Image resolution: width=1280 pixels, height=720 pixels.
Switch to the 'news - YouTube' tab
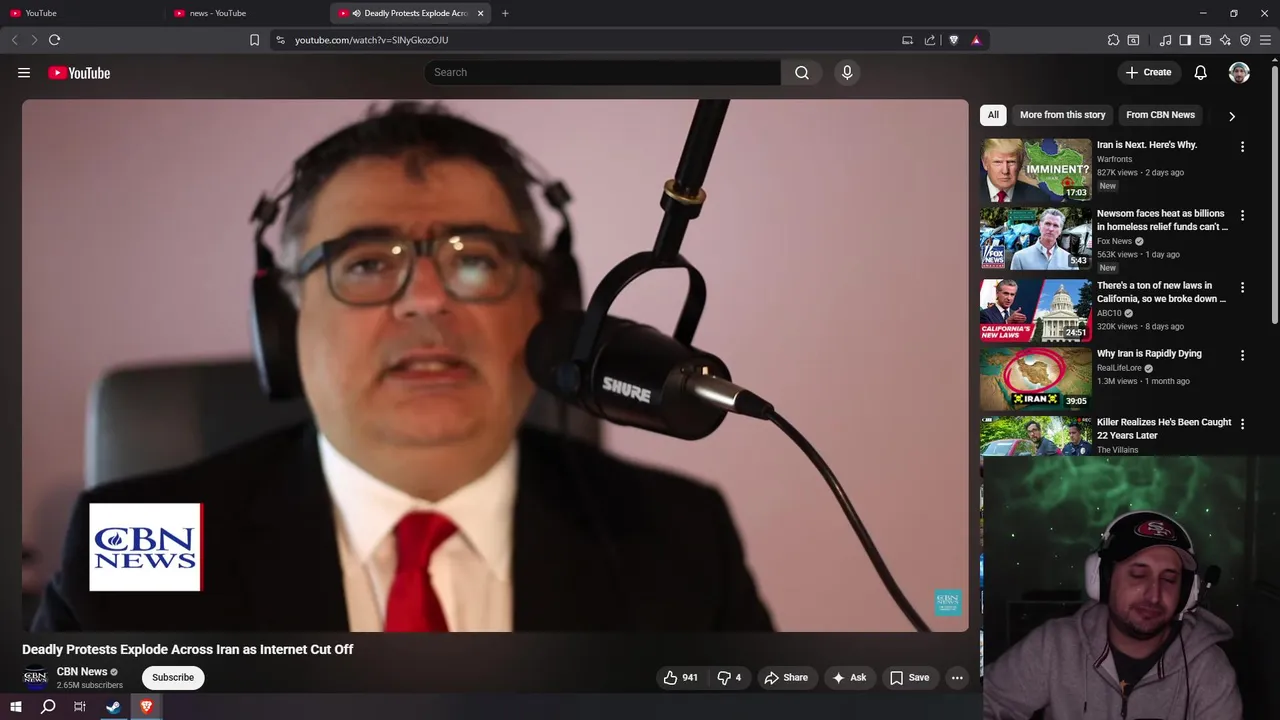[245, 13]
